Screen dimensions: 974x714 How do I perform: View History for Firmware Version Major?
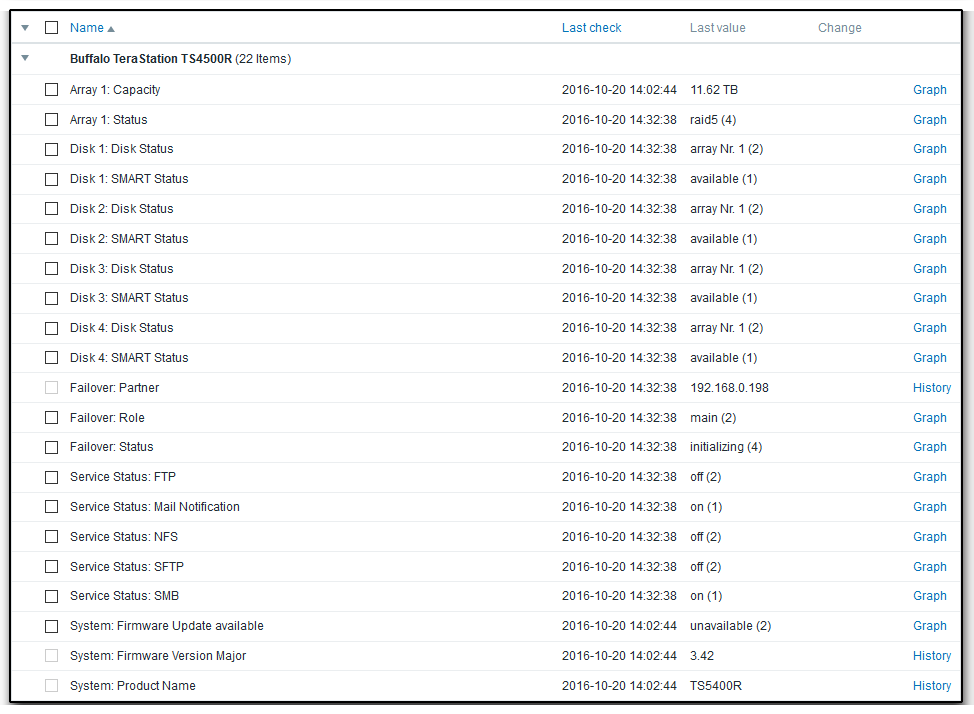coord(931,656)
